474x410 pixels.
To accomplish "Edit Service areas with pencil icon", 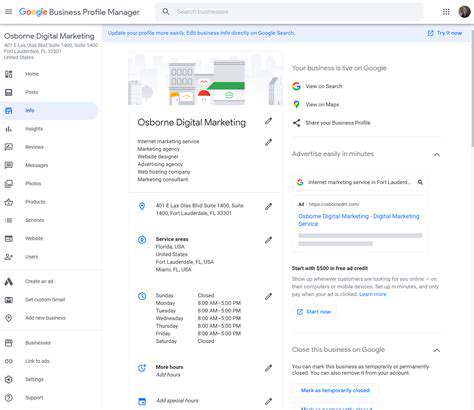I will [268, 240].
